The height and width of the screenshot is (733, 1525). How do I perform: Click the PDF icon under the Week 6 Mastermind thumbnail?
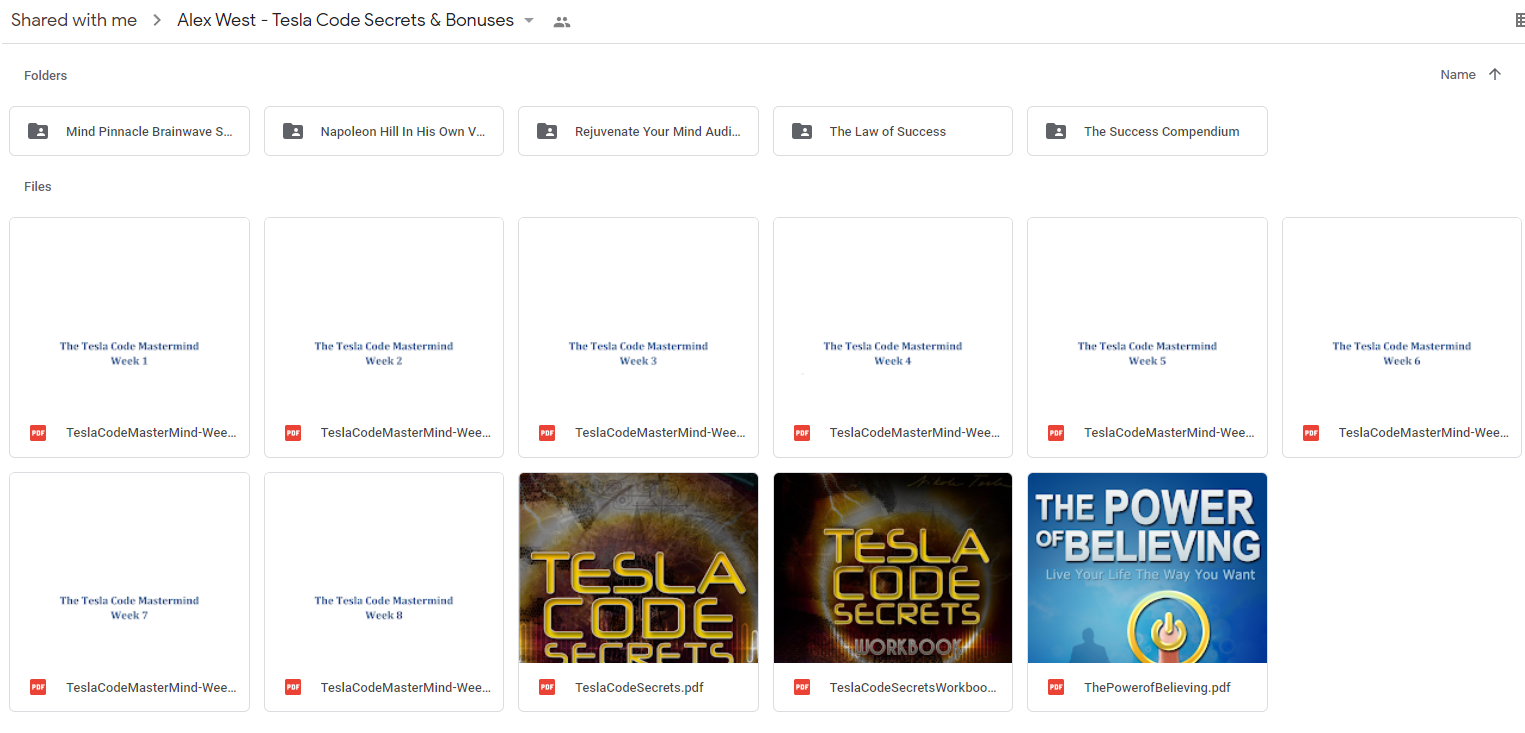coord(1311,433)
